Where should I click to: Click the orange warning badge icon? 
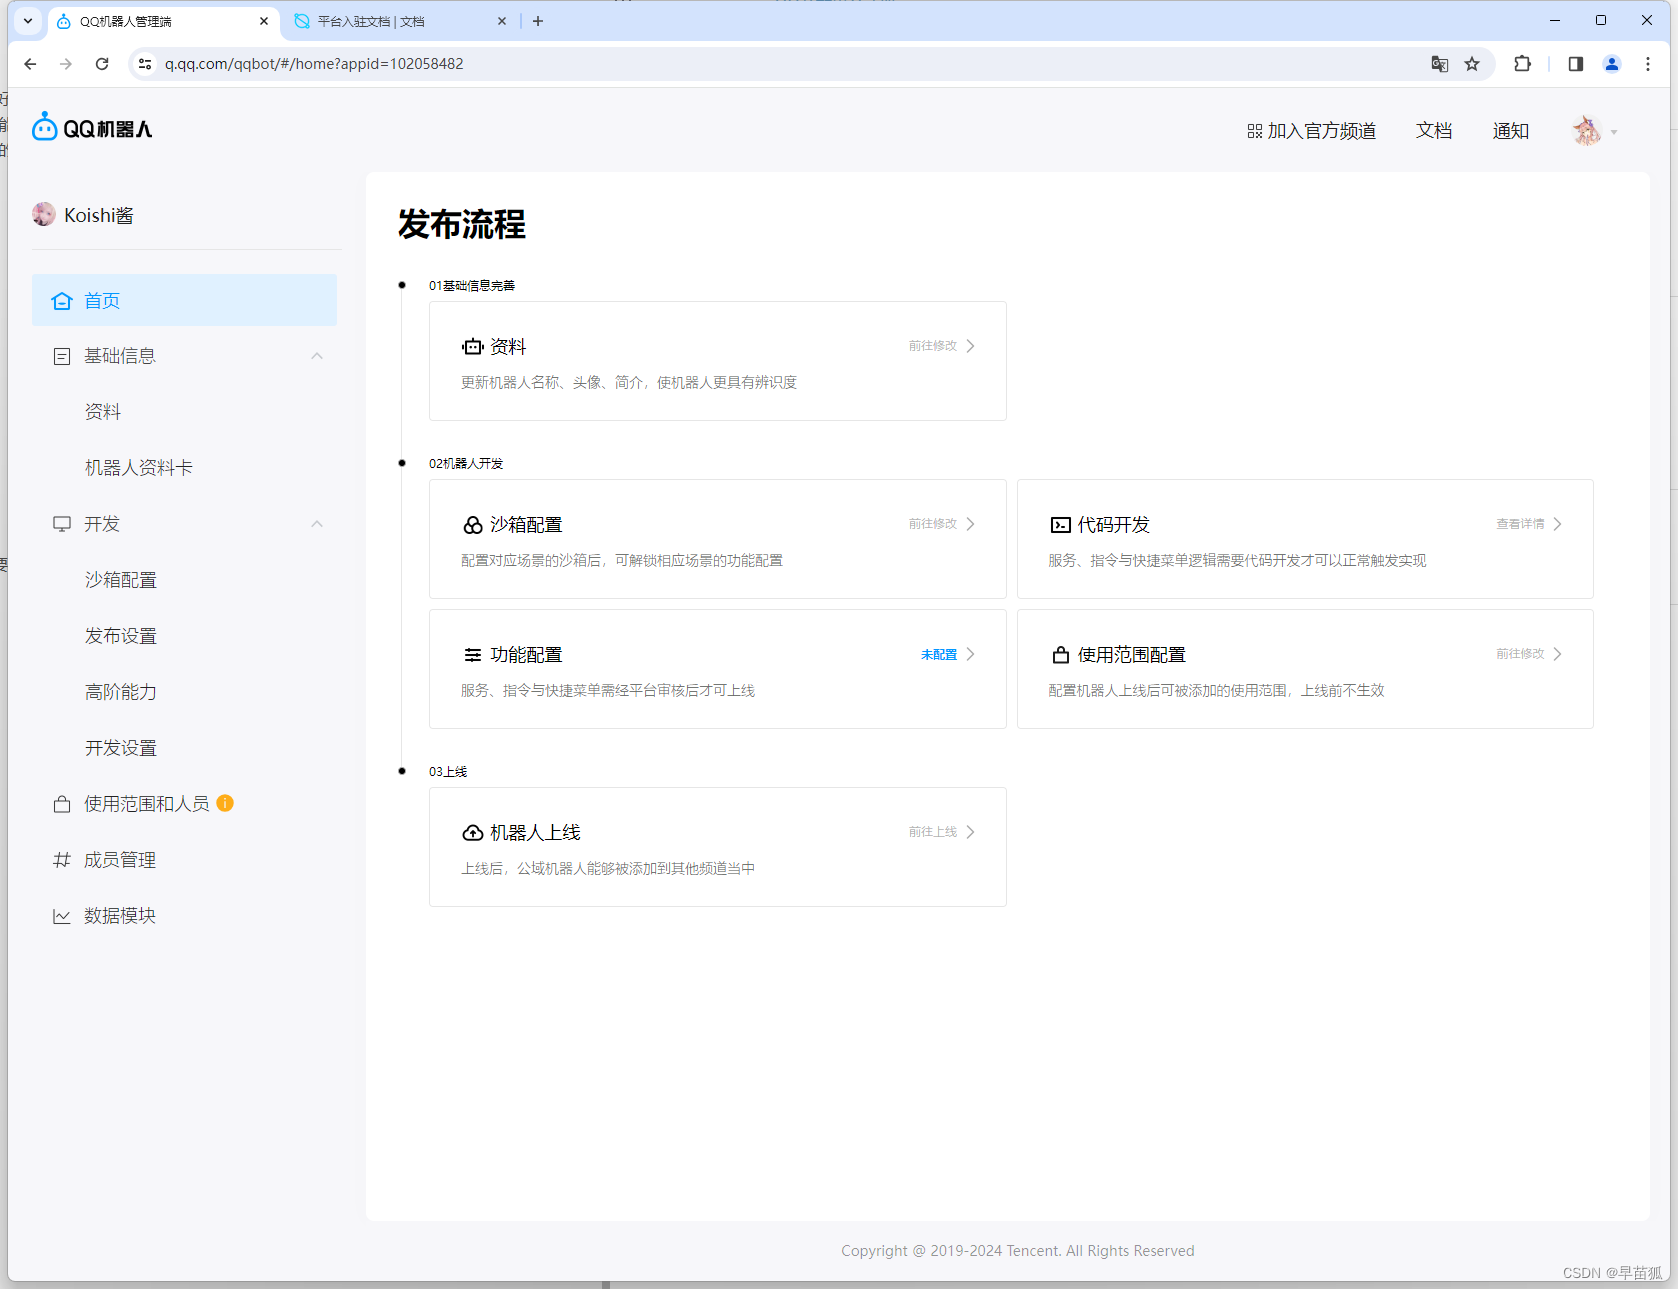tap(225, 803)
